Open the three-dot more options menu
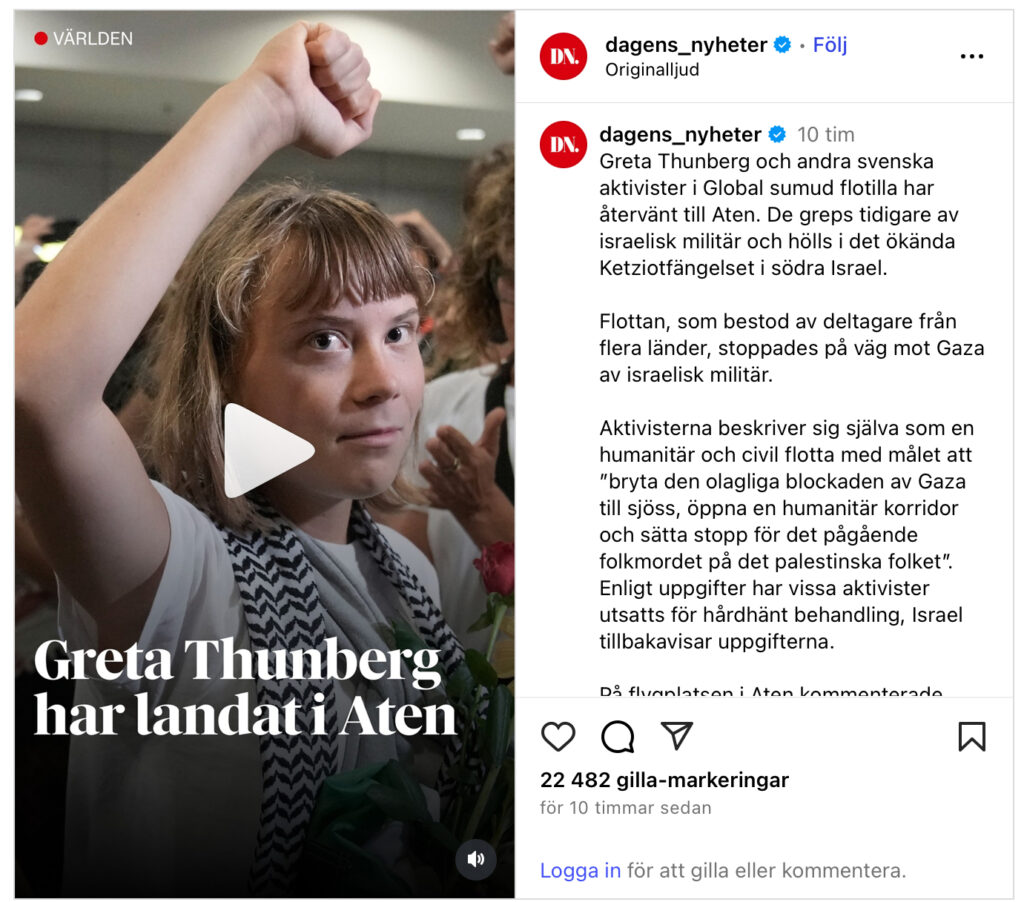Image resolution: width=1024 pixels, height=902 pixels. pos(972,57)
